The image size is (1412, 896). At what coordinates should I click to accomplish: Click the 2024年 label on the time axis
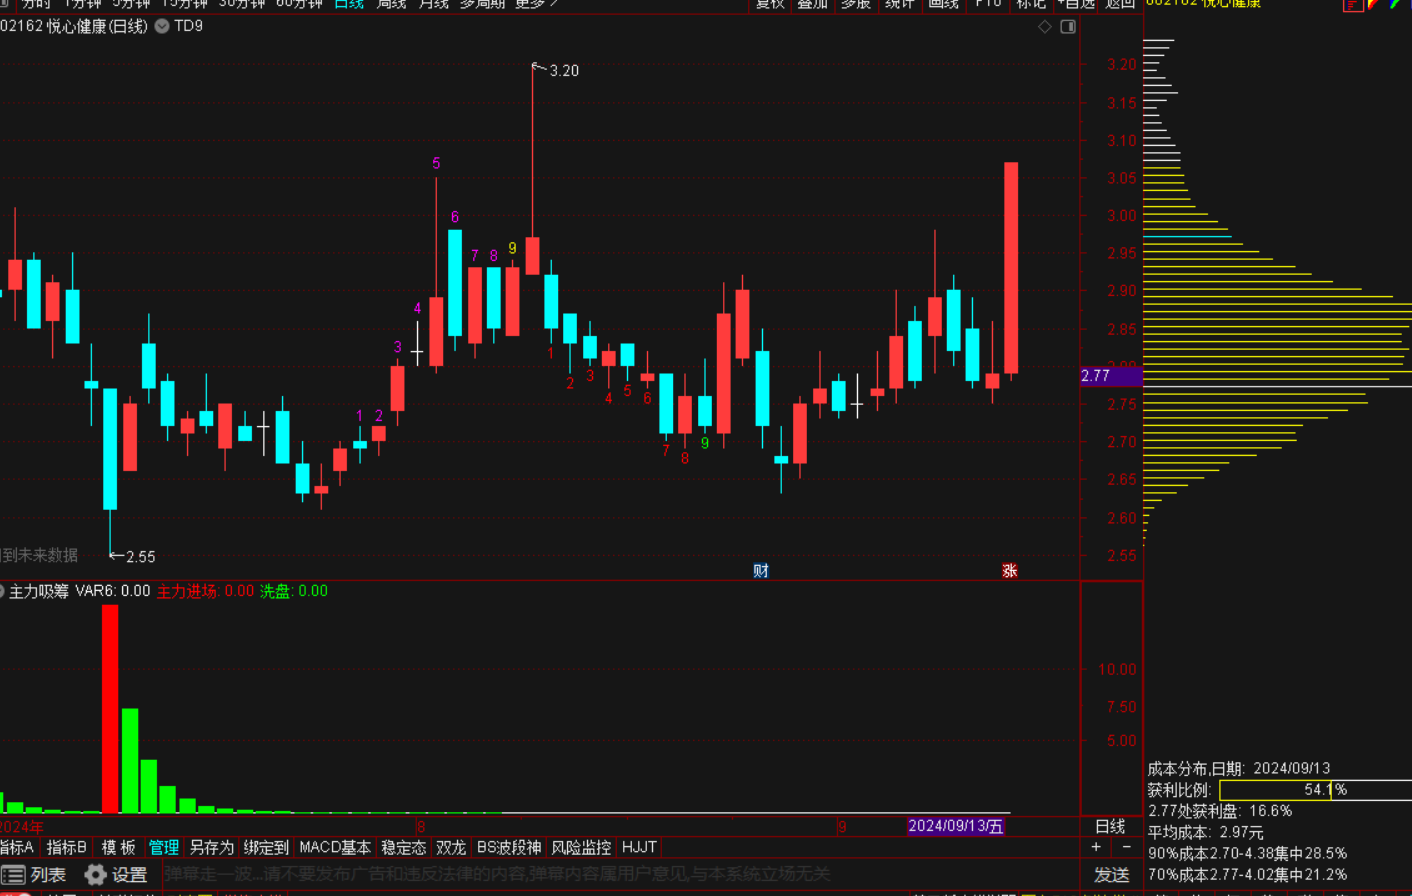pyautogui.click(x=22, y=827)
